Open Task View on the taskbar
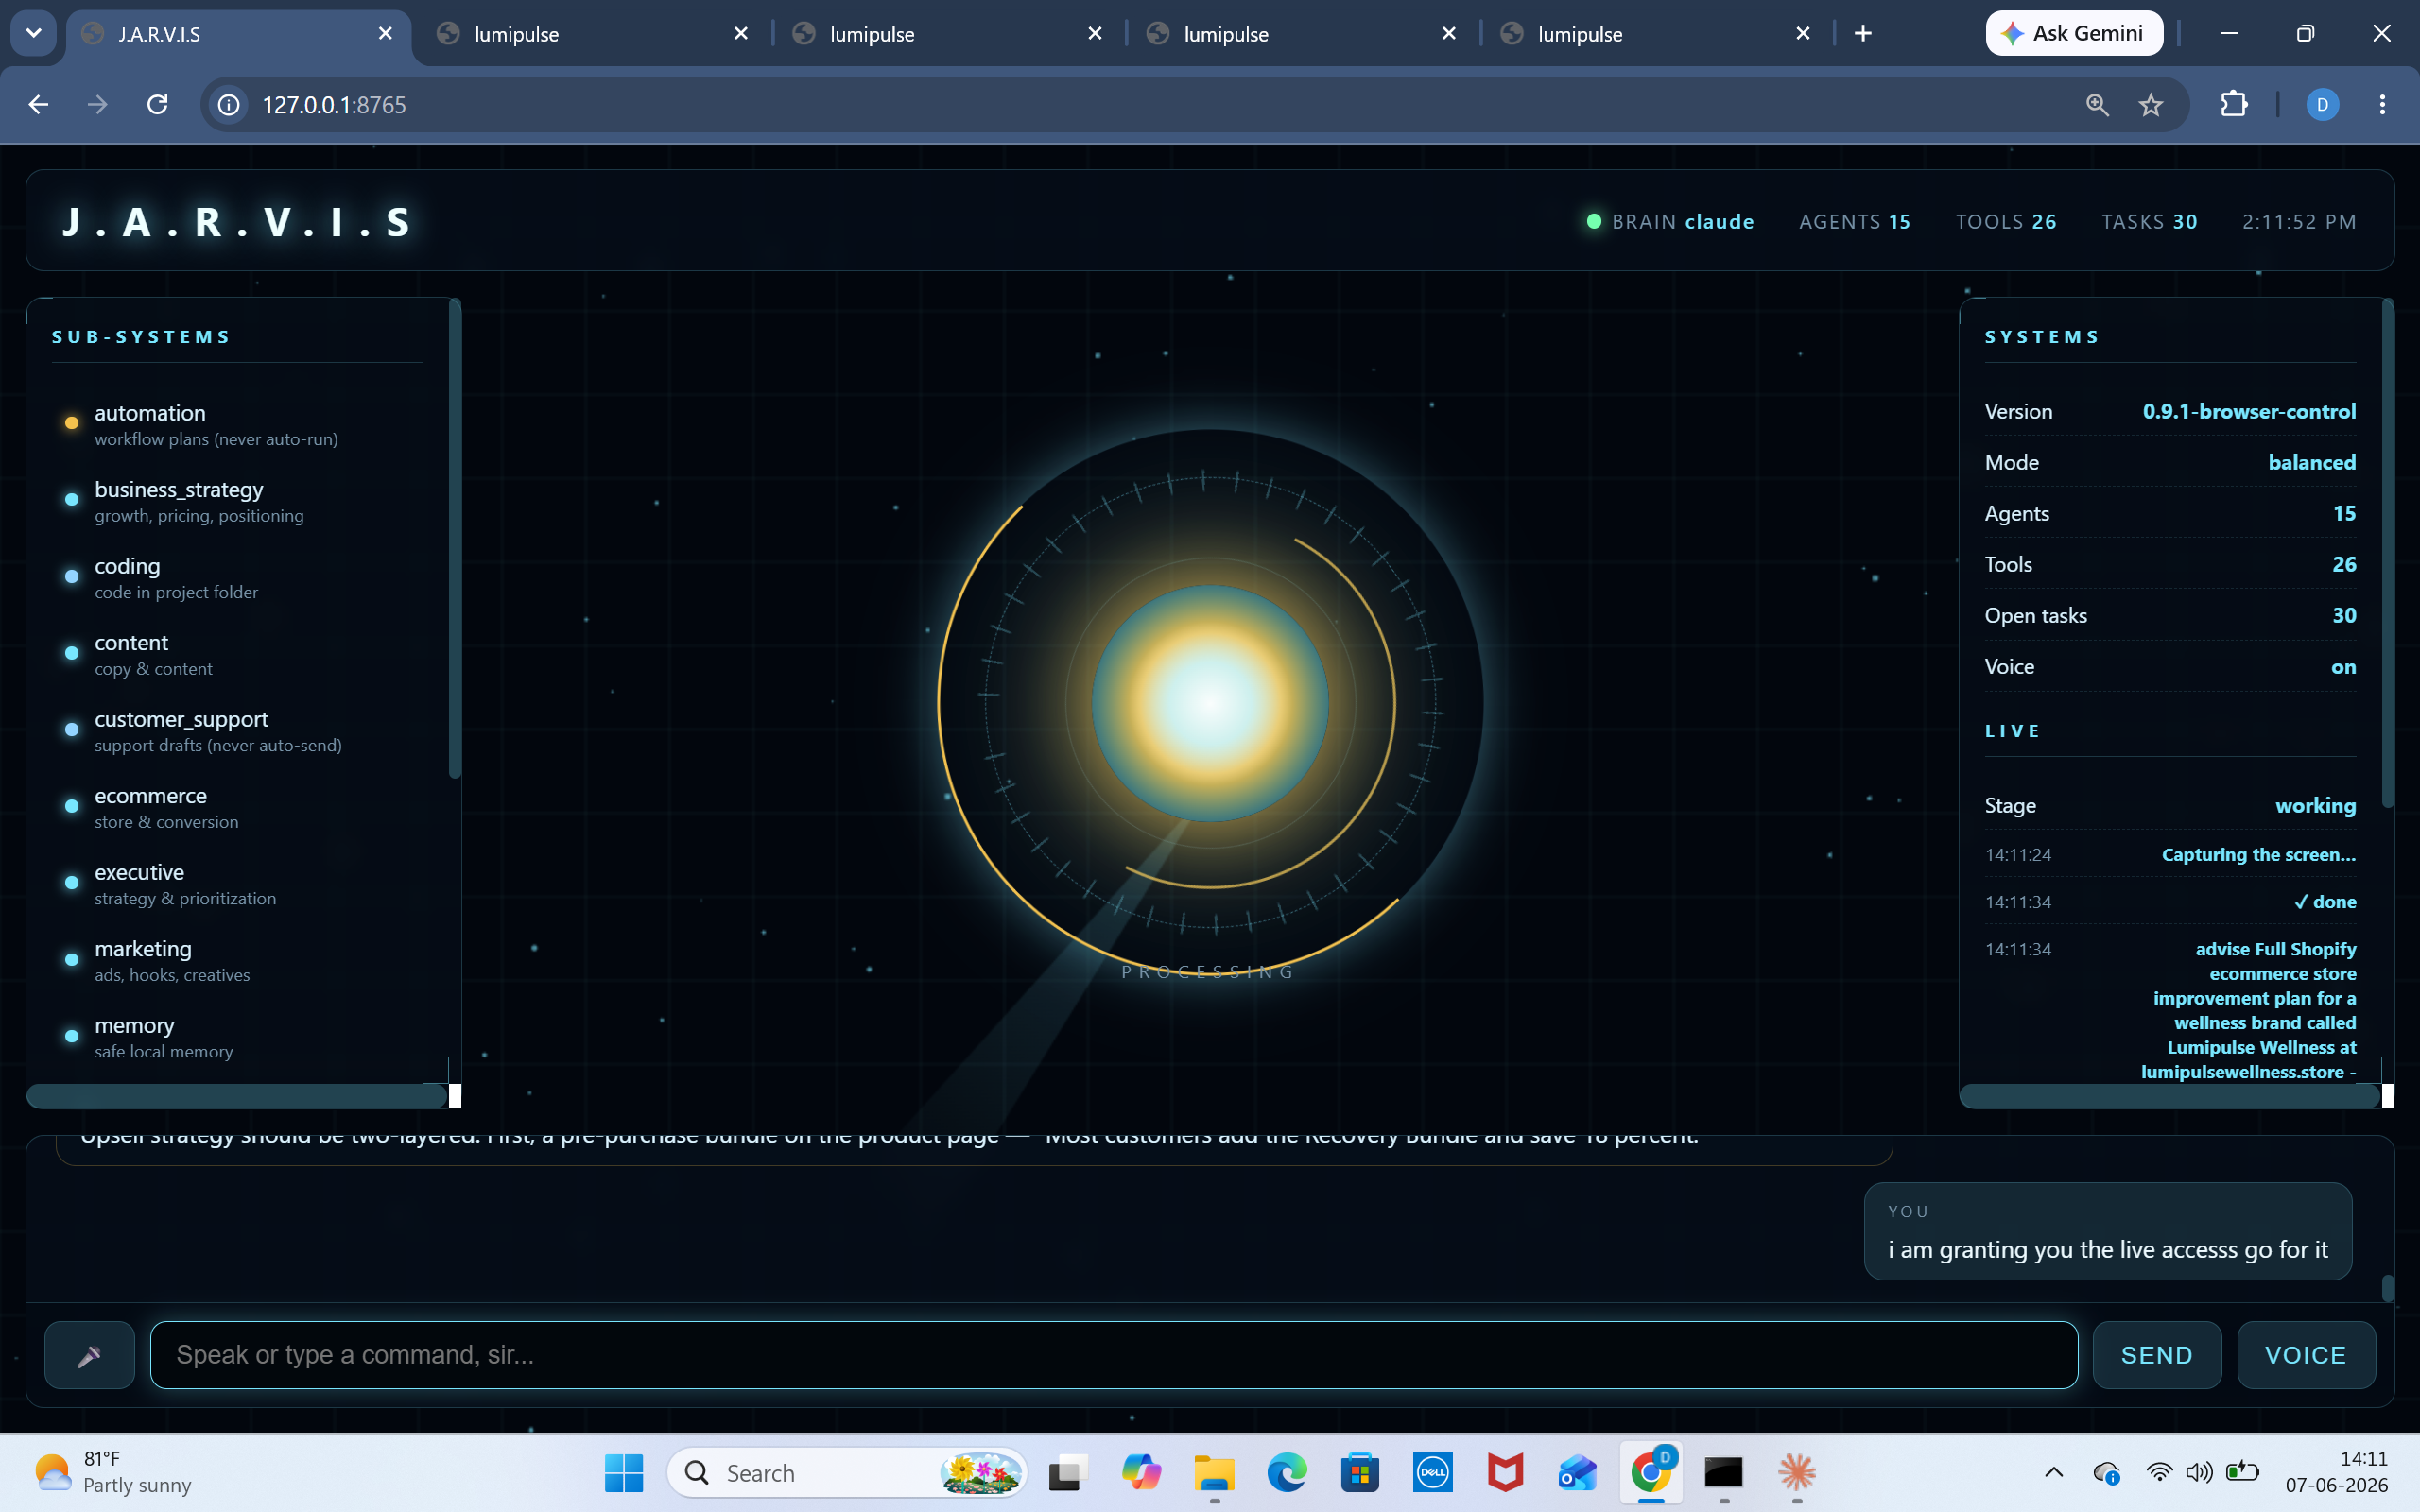 (1068, 1472)
